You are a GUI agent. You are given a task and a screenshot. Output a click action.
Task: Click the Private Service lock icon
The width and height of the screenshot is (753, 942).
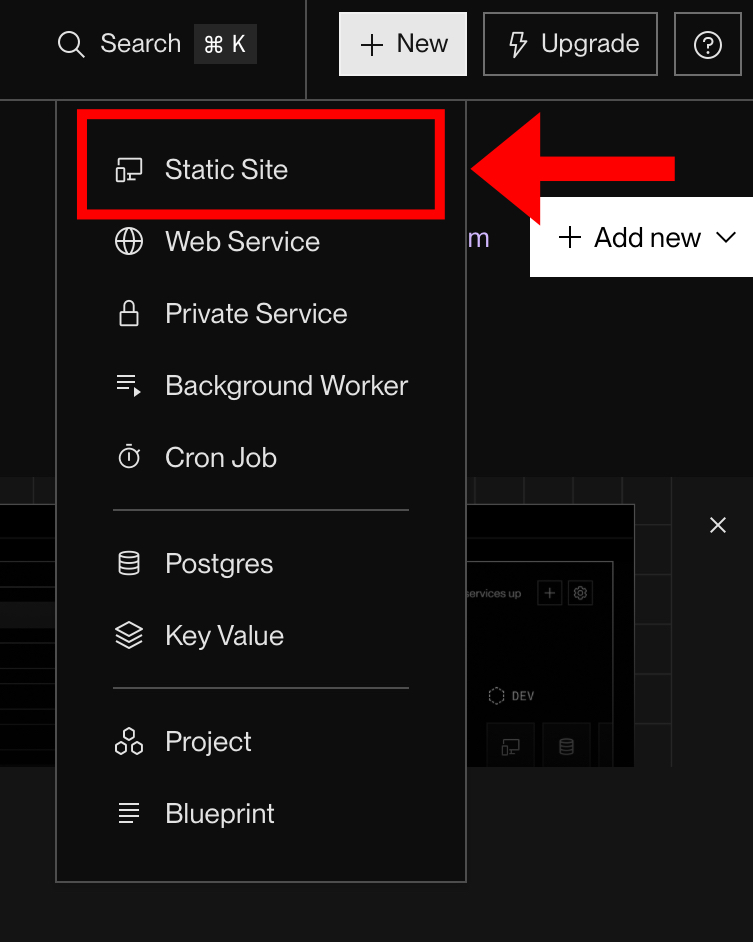129,314
